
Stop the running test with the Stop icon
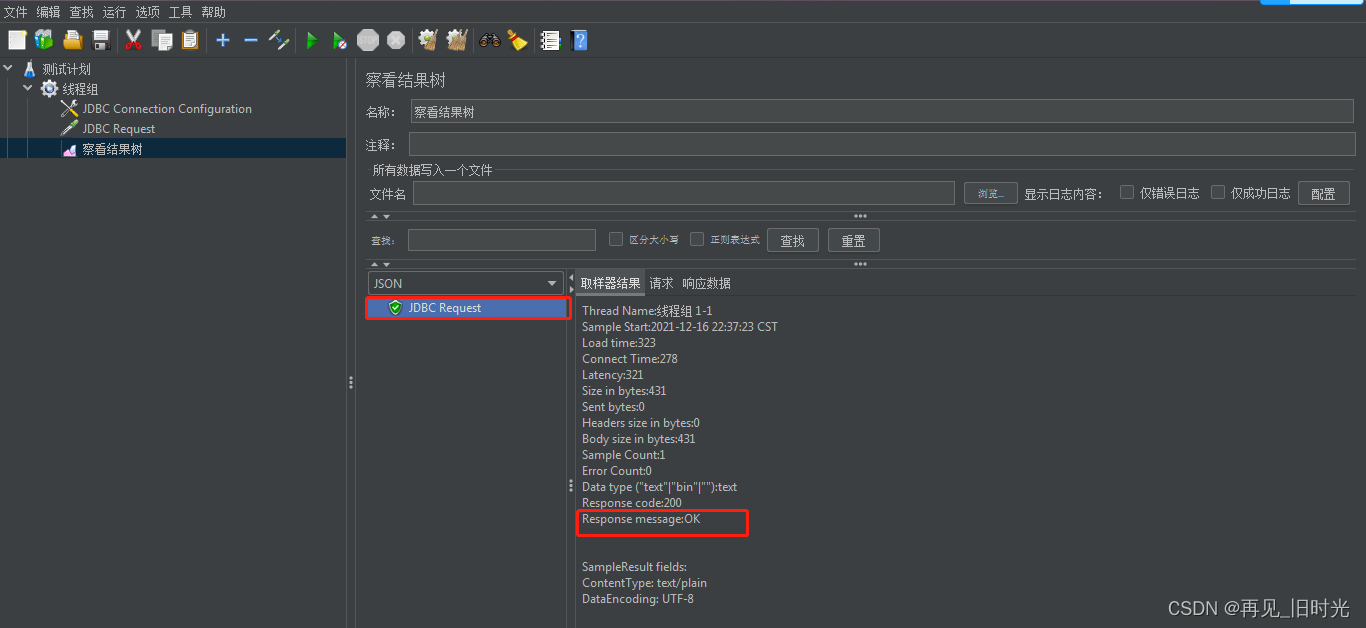[368, 40]
